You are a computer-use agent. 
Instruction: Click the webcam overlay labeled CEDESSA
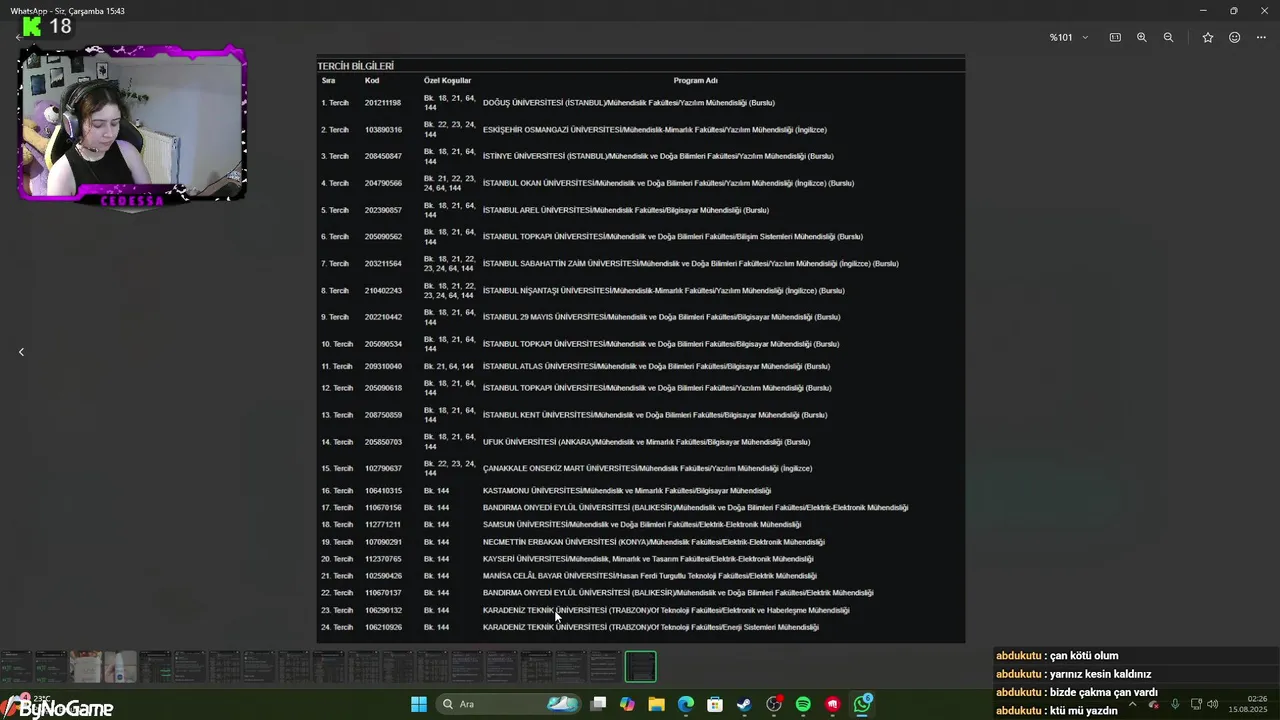point(132,125)
